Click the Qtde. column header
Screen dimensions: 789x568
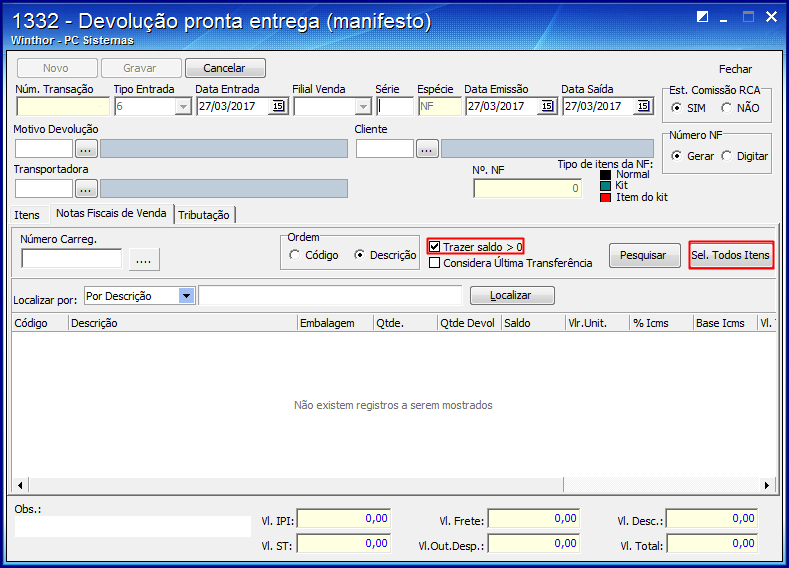(406, 323)
